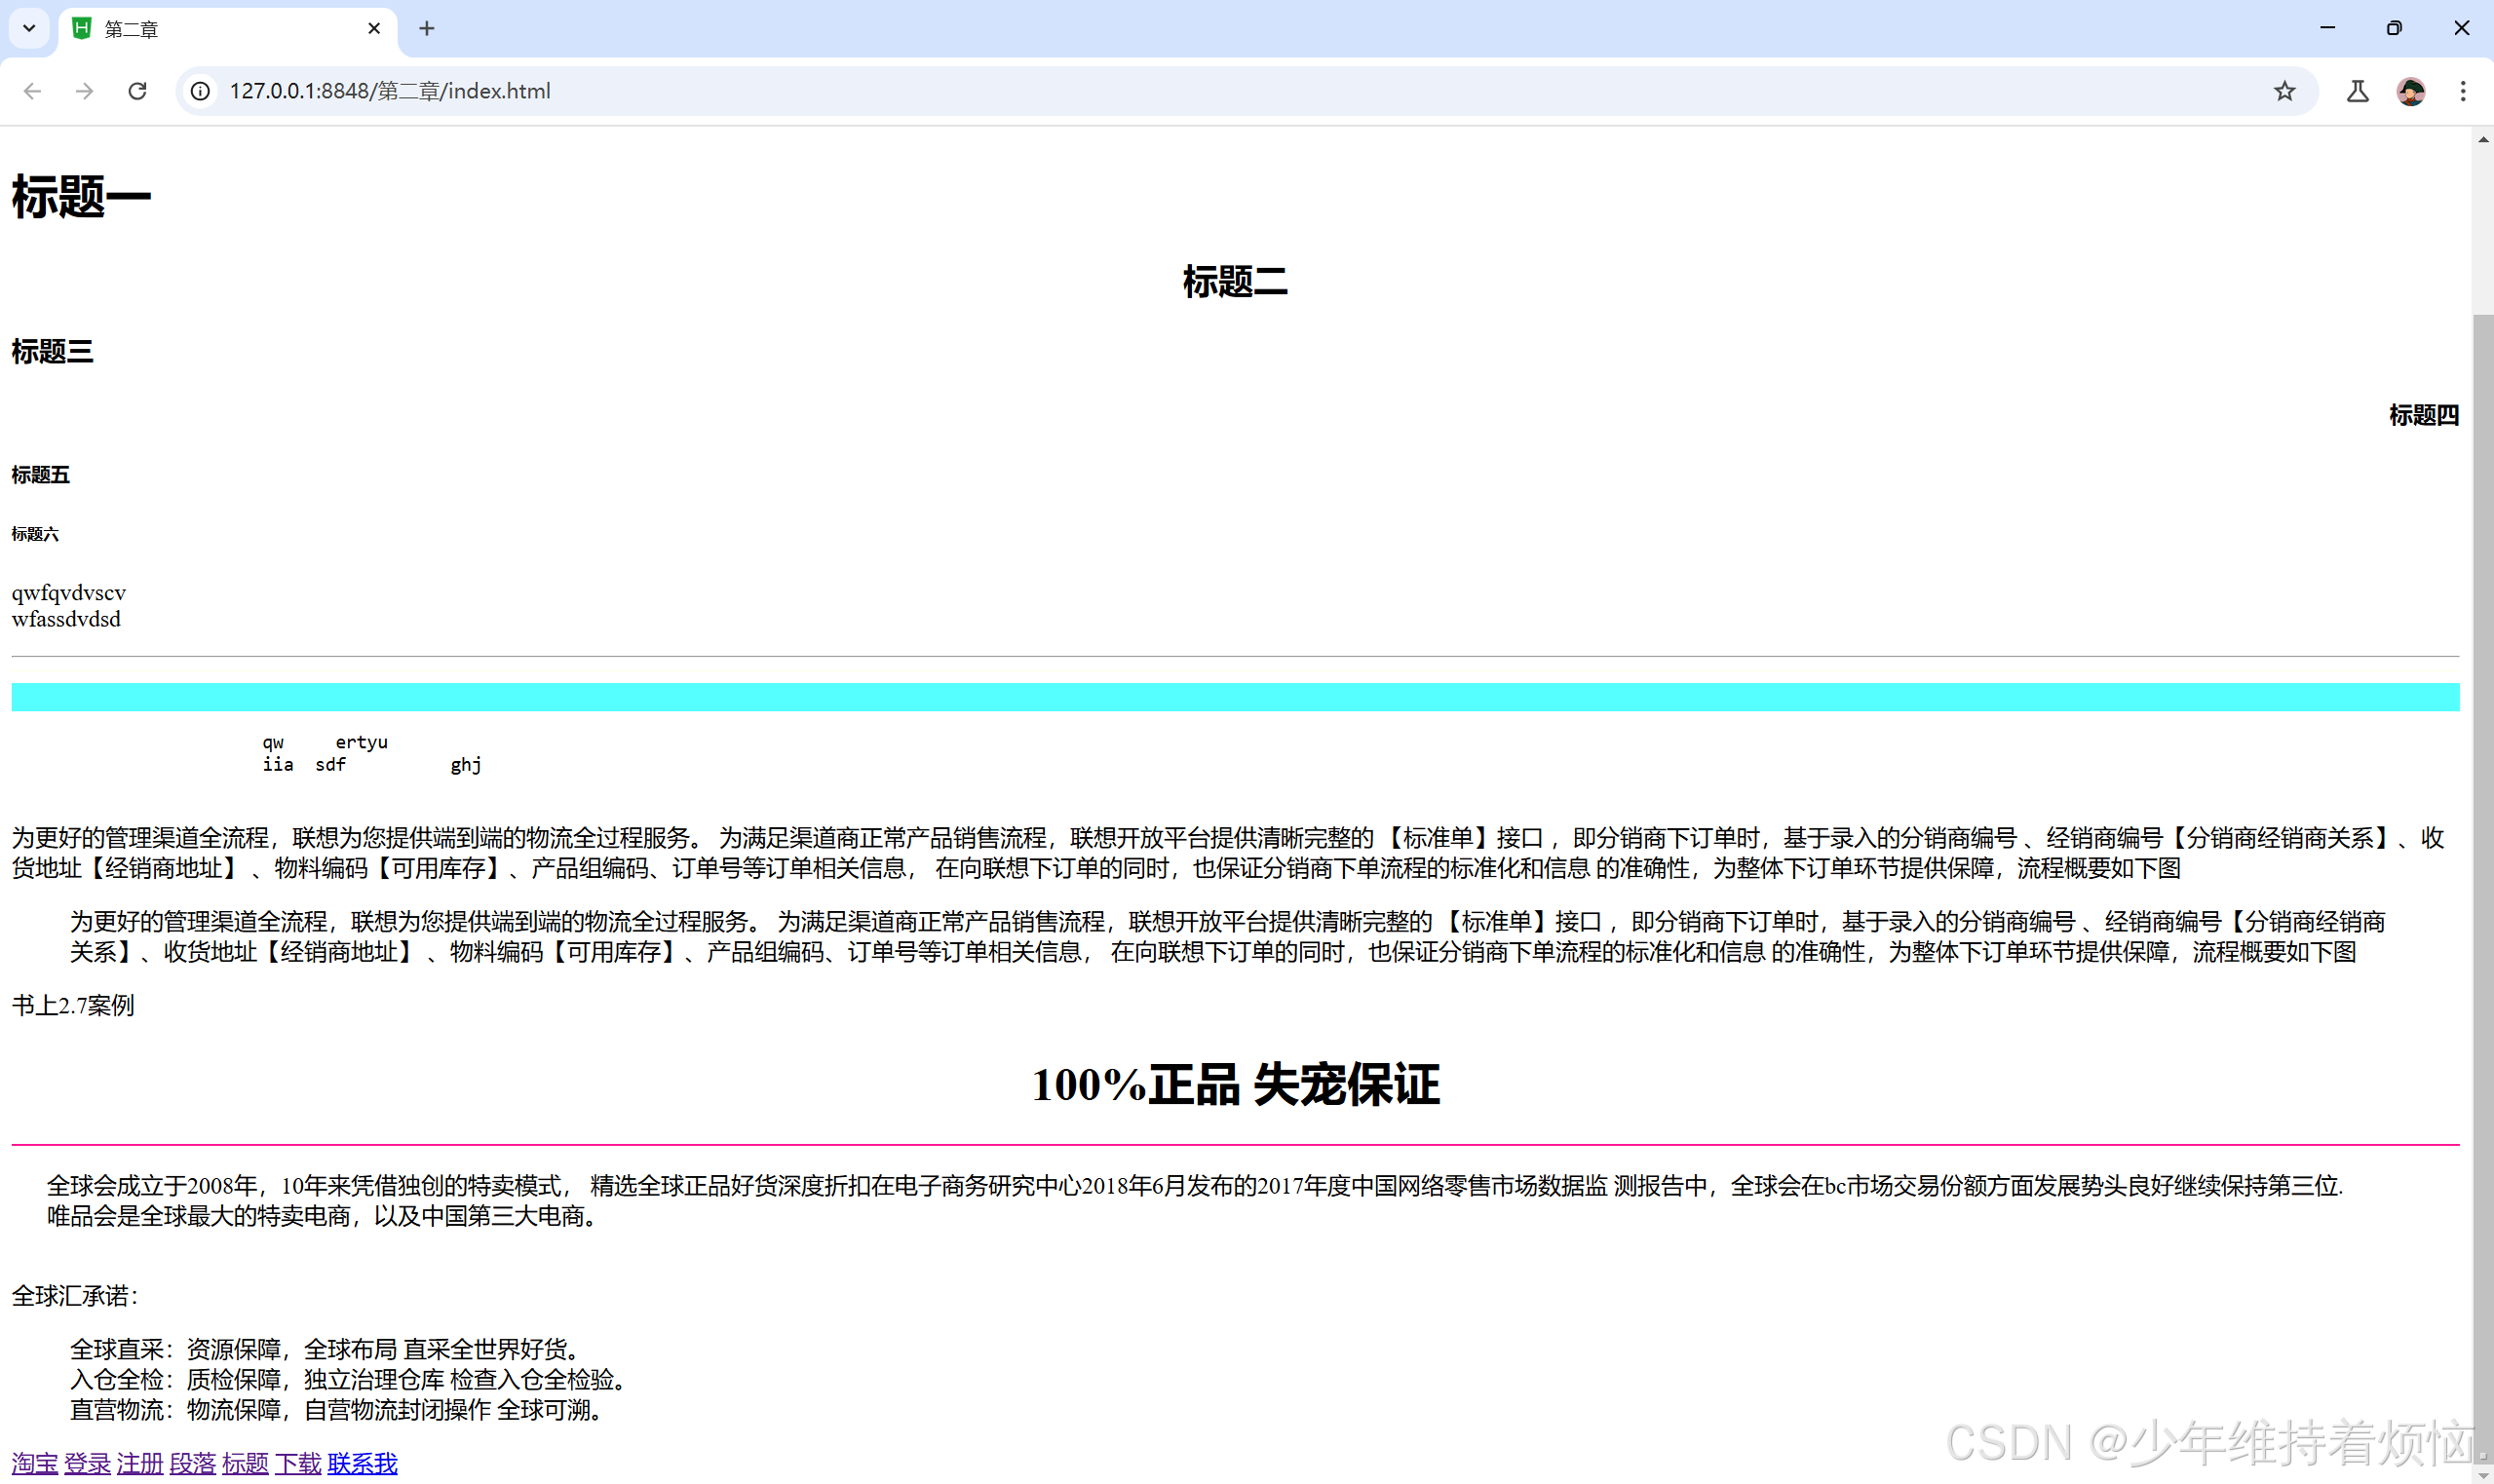Screen dimensions: 2494x1484
Task: Click the forward navigation arrow
Action: [85, 91]
